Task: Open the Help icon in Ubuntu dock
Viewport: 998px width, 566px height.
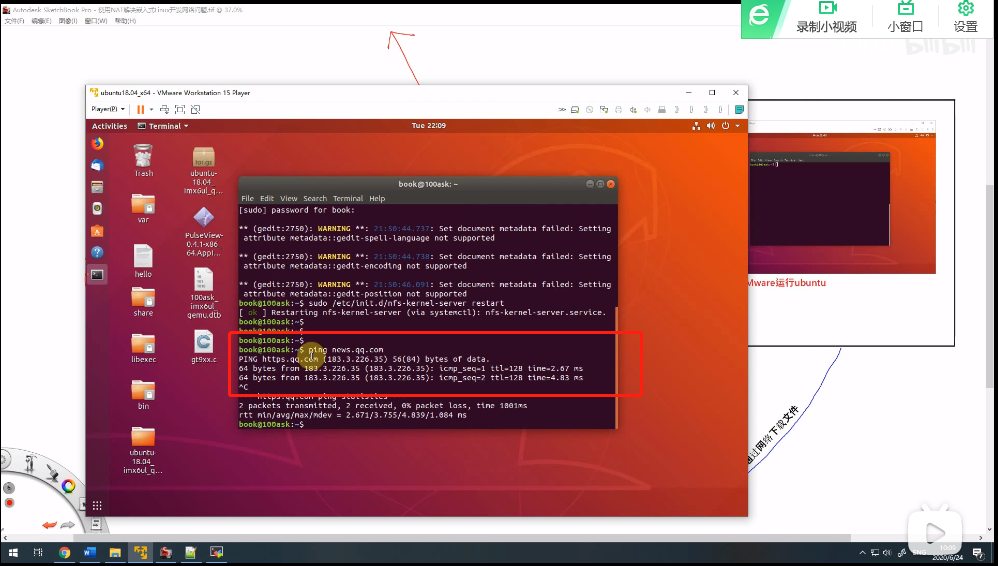Action: [97, 252]
